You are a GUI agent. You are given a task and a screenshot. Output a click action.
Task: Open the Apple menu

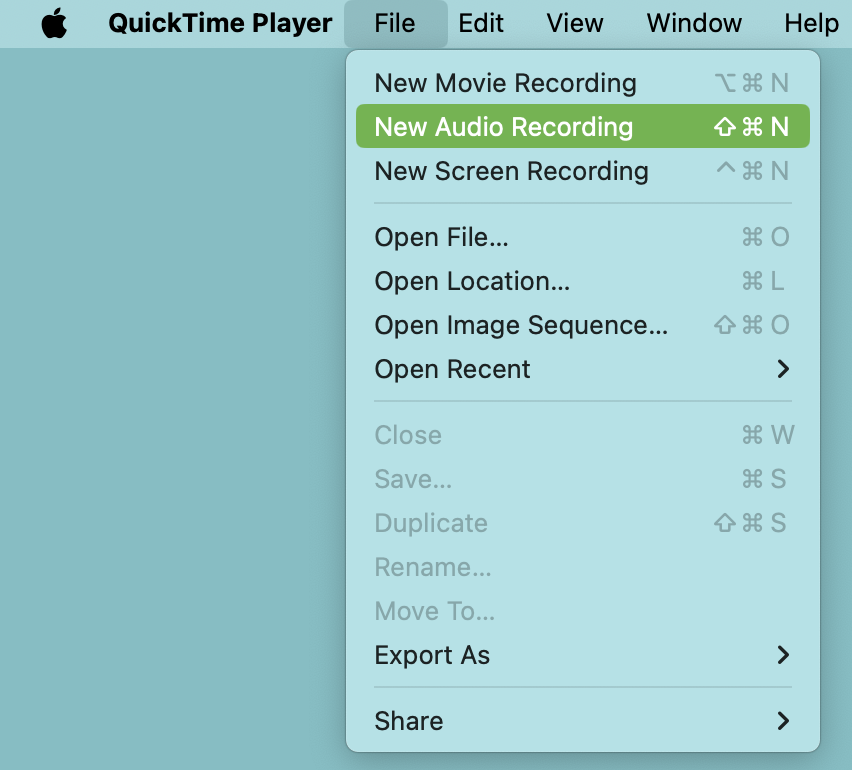click(54, 23)
